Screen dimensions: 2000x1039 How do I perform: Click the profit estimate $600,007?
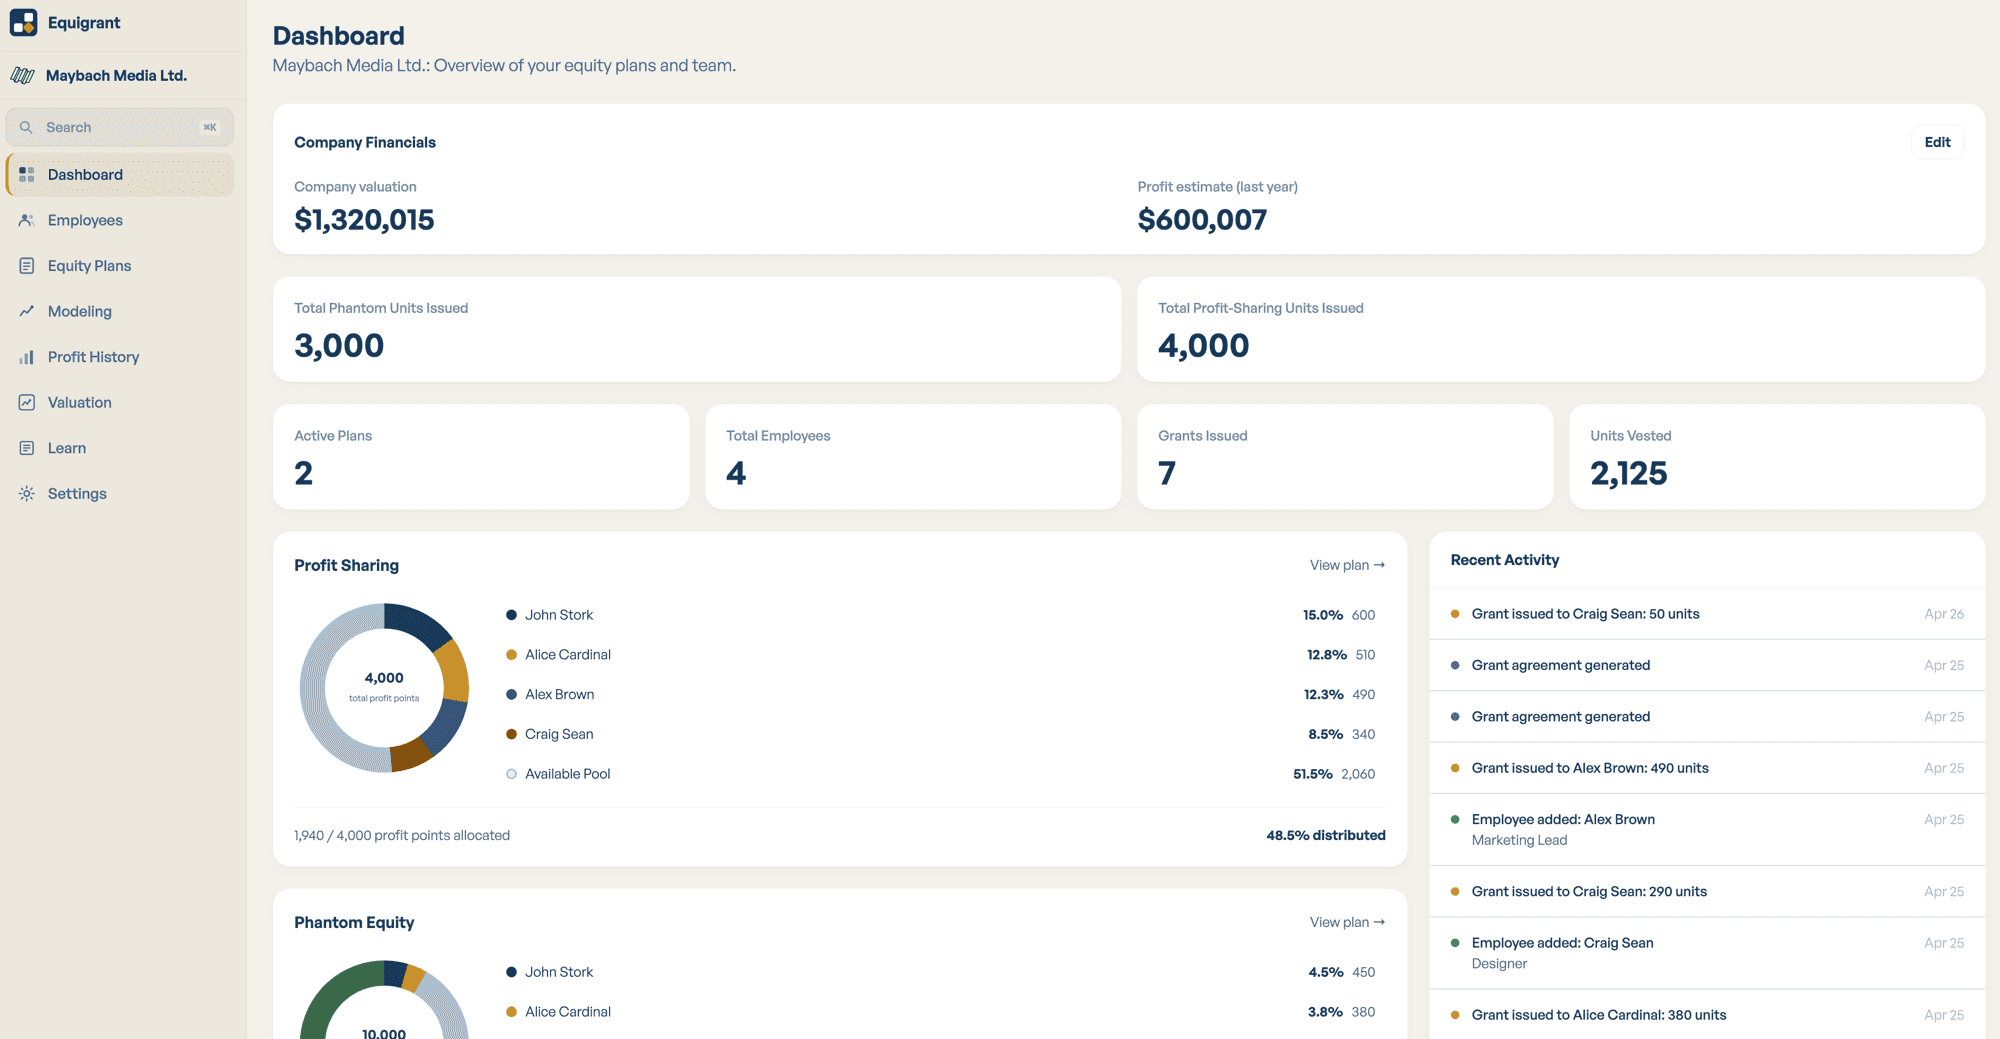tap(1202, 220)
